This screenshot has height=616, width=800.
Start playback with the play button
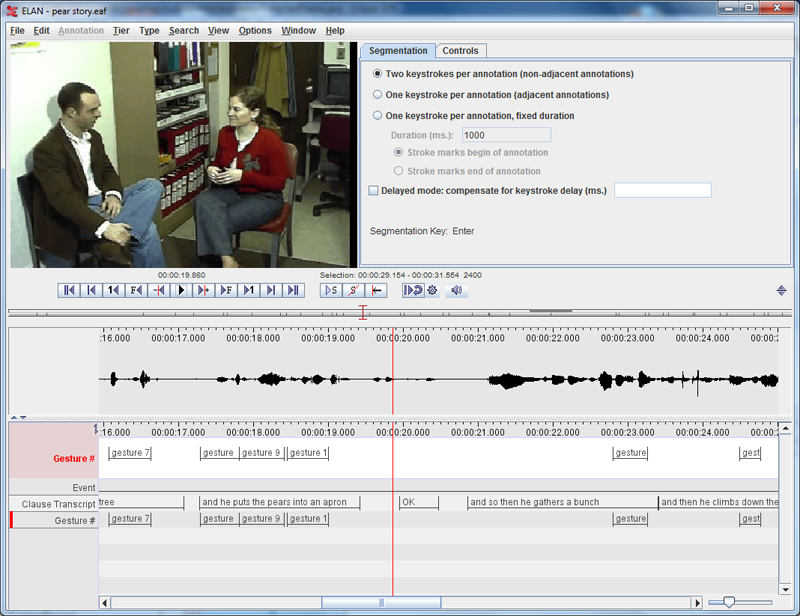181,290
